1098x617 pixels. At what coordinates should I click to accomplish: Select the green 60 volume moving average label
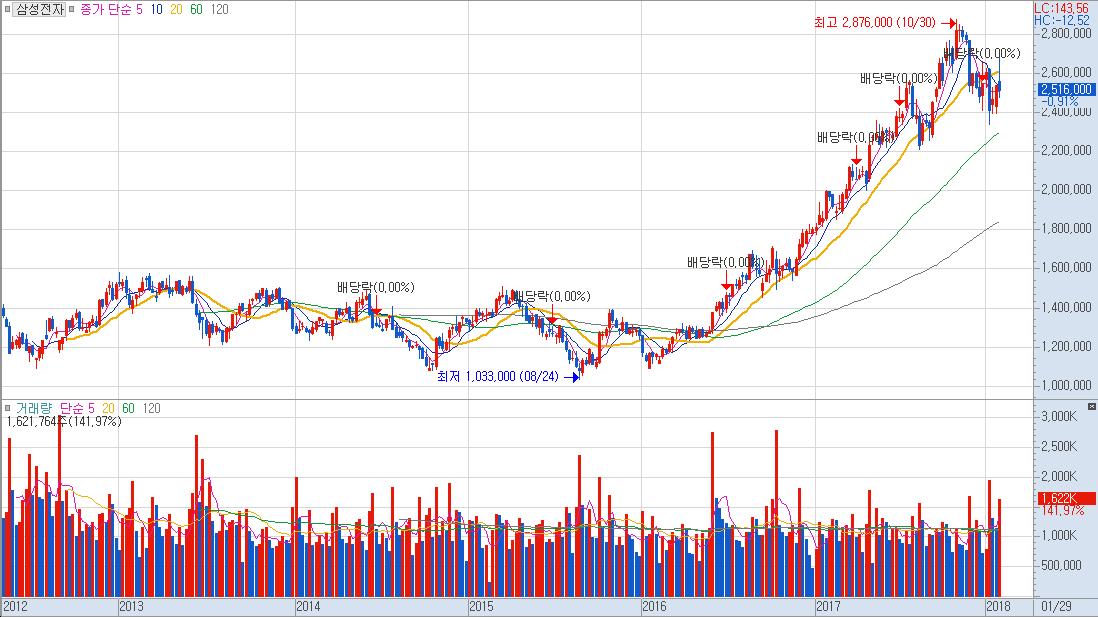(x=128, y=408)
